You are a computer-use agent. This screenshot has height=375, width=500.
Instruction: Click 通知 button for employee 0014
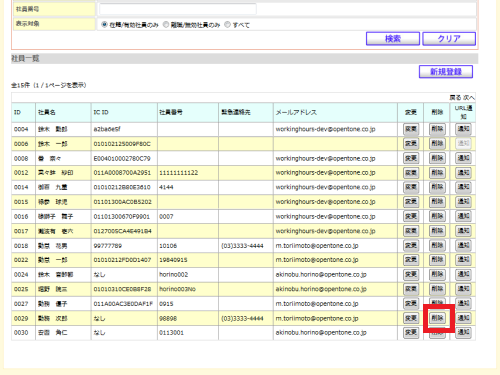pyautogui.click(x=463, y=187)
